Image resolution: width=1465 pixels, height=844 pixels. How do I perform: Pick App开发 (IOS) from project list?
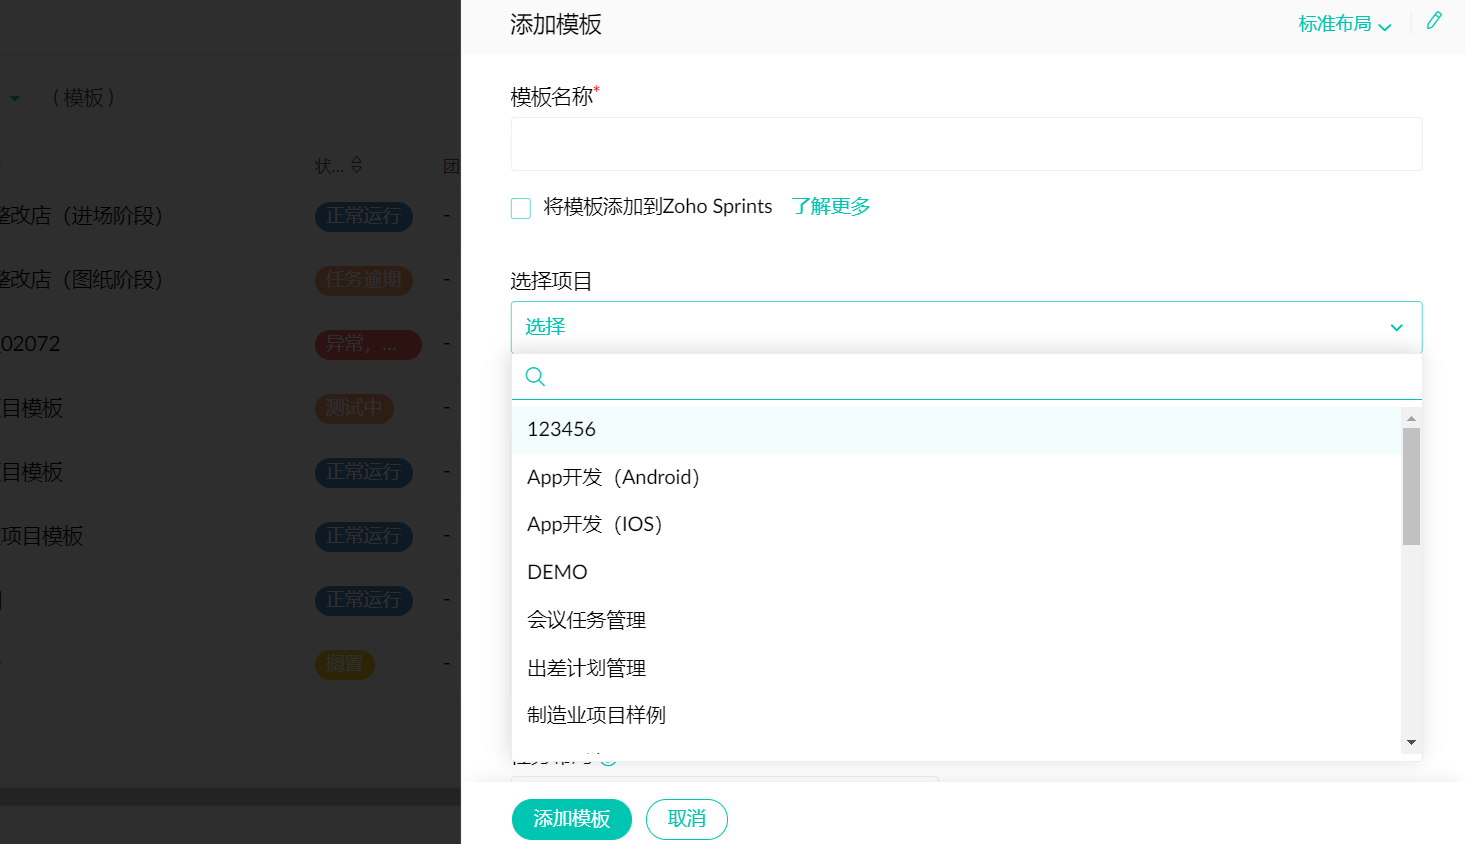594,525
